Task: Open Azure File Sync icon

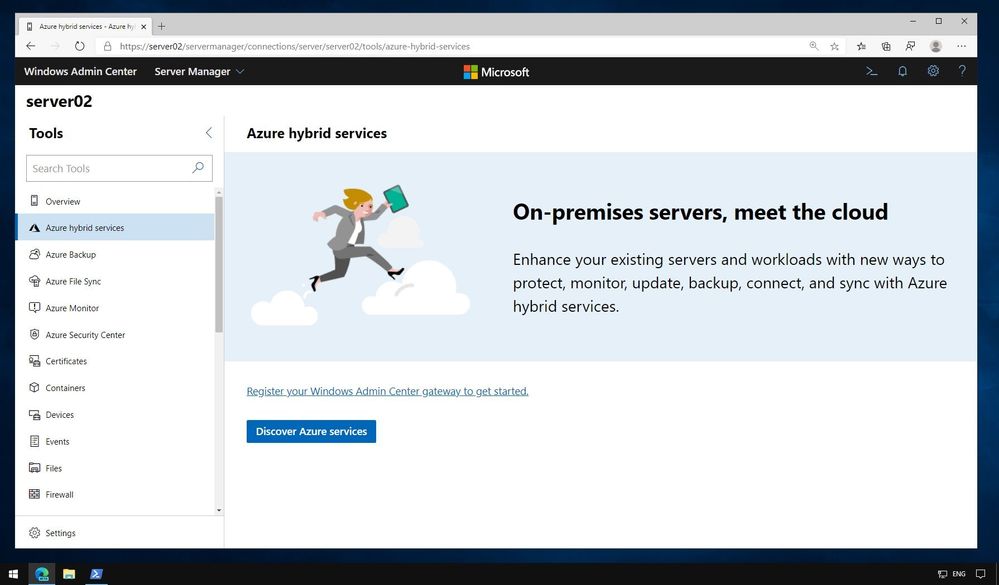Action: tap(34, 281)
